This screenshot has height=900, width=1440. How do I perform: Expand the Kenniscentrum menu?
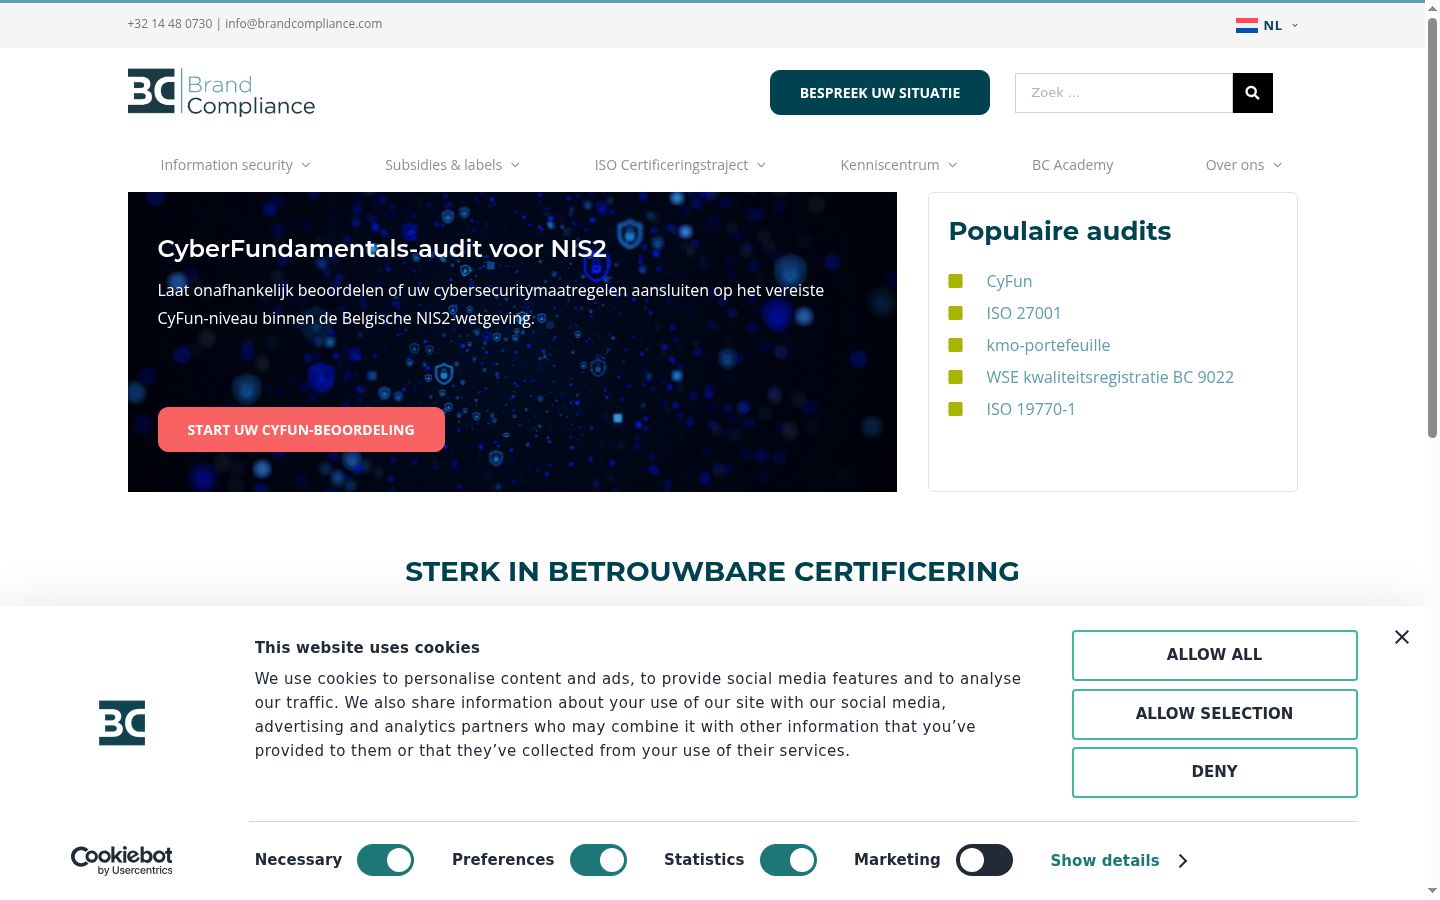[x=899, y=165]
